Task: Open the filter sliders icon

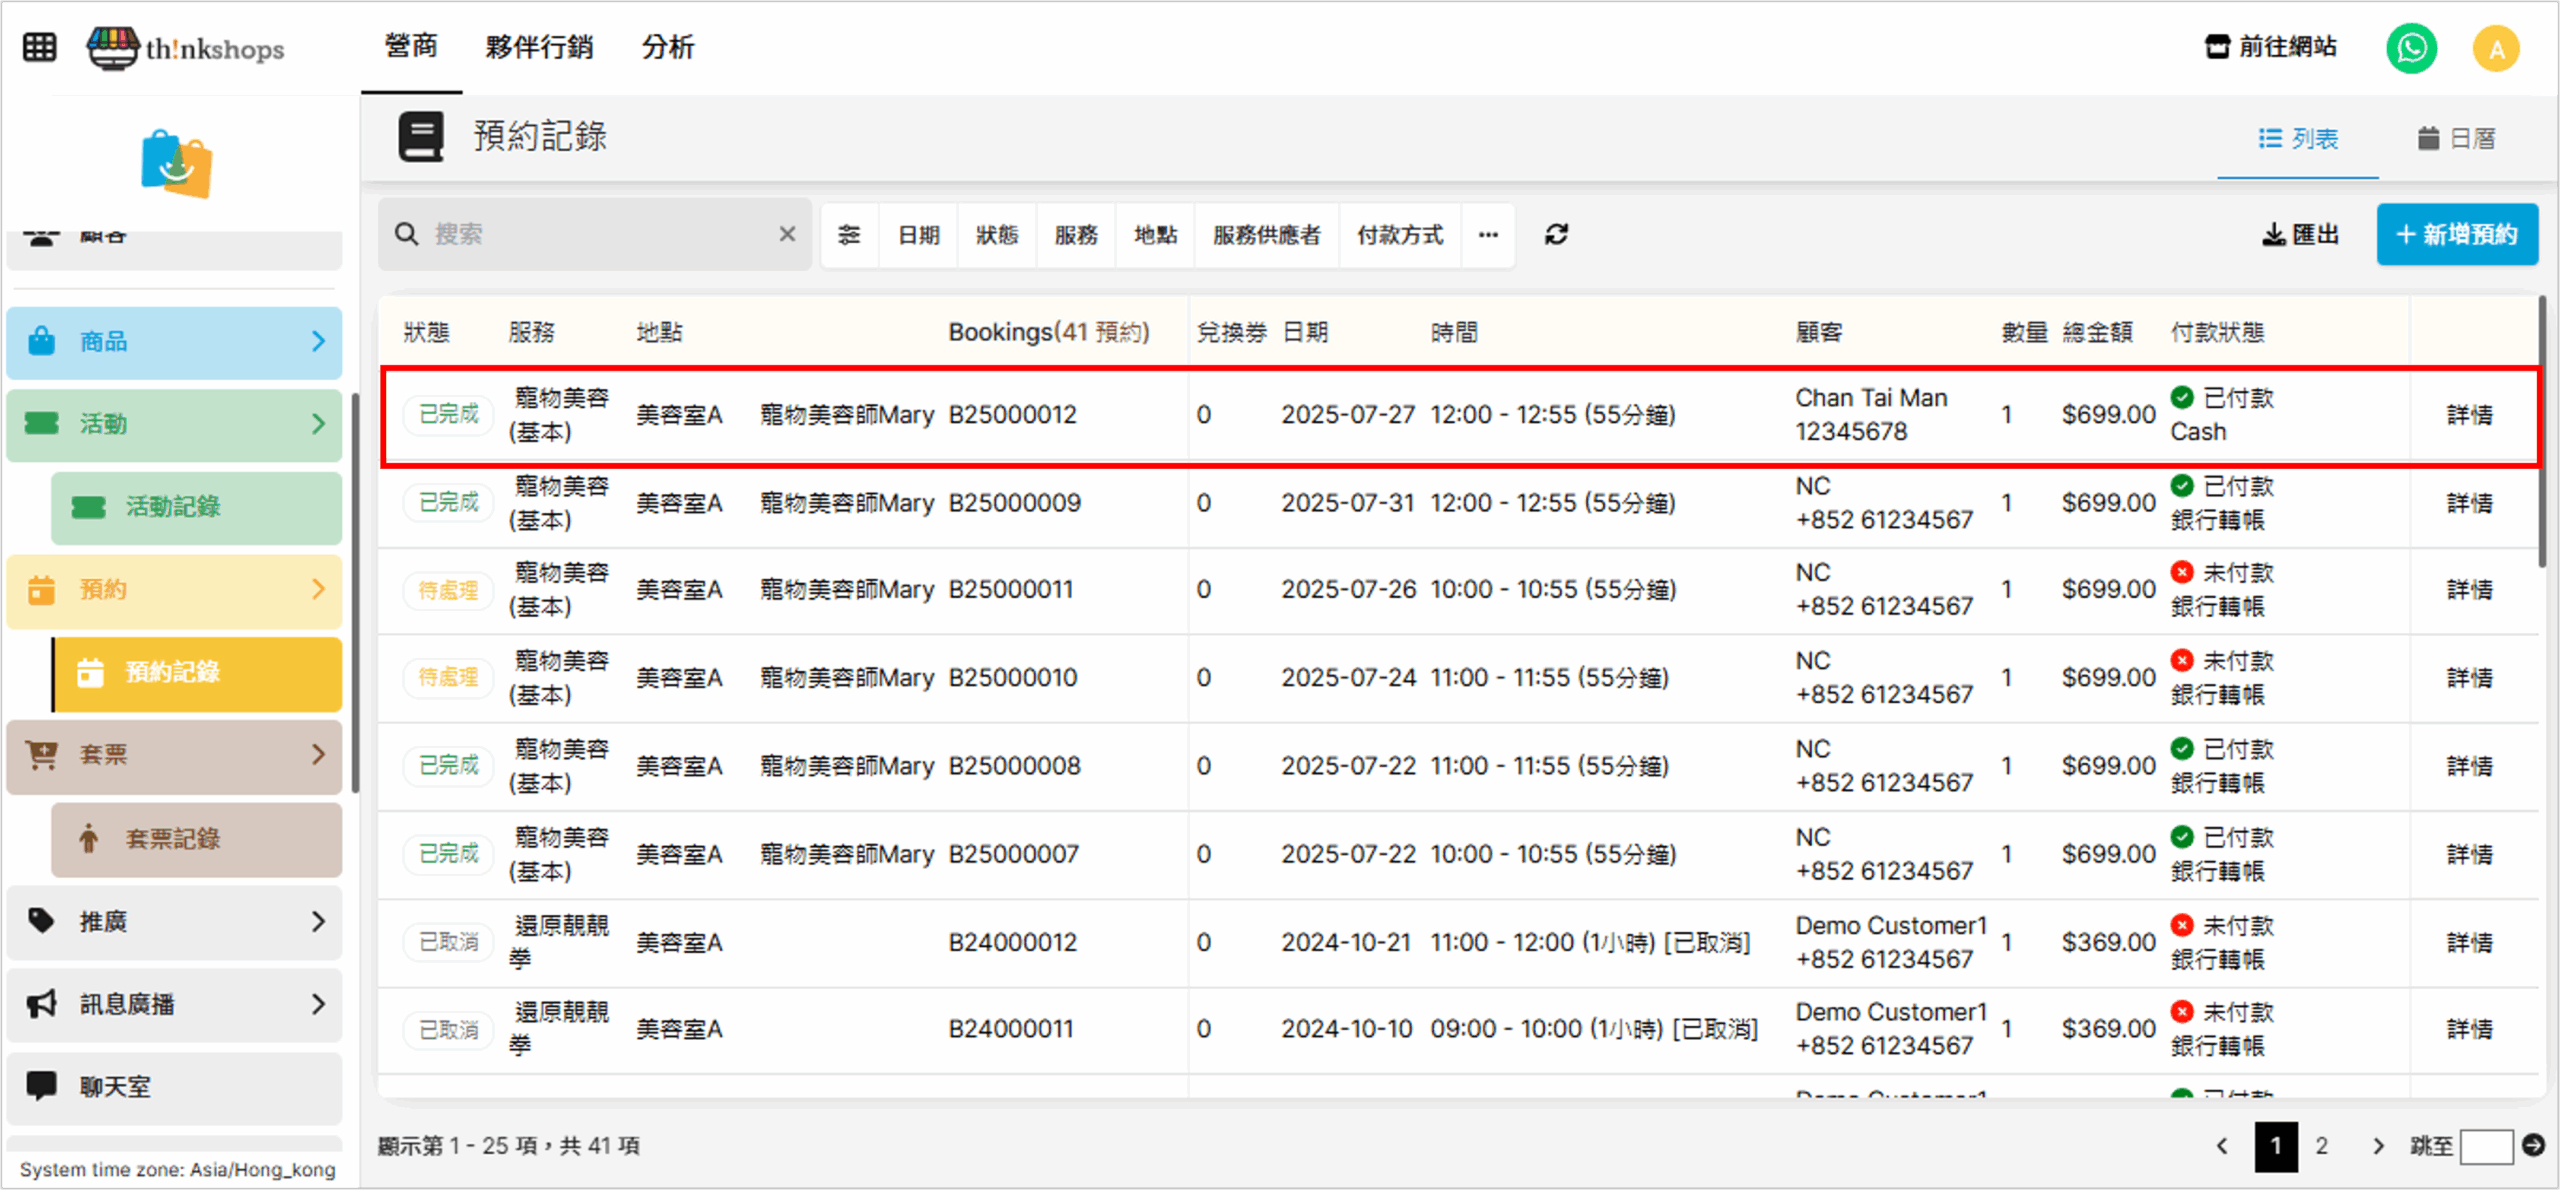Action: click(849, 234)
